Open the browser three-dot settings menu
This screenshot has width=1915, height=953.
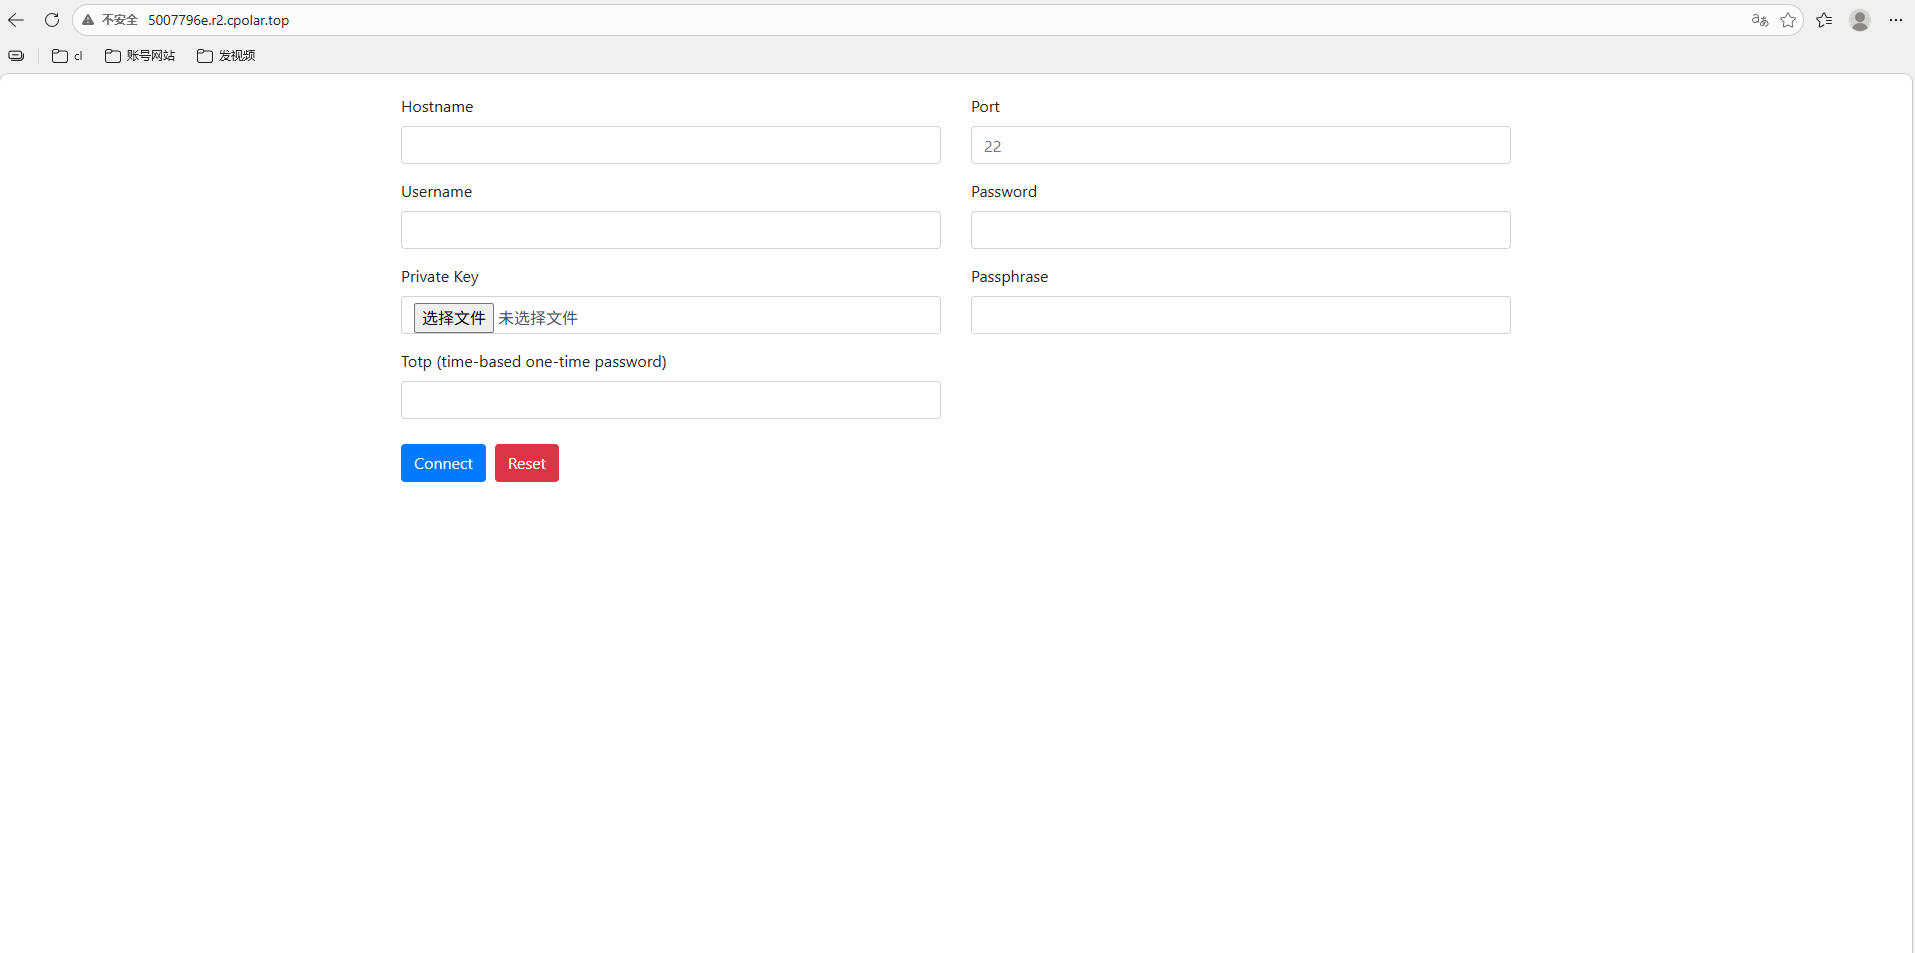click(x=1895, y=20)
